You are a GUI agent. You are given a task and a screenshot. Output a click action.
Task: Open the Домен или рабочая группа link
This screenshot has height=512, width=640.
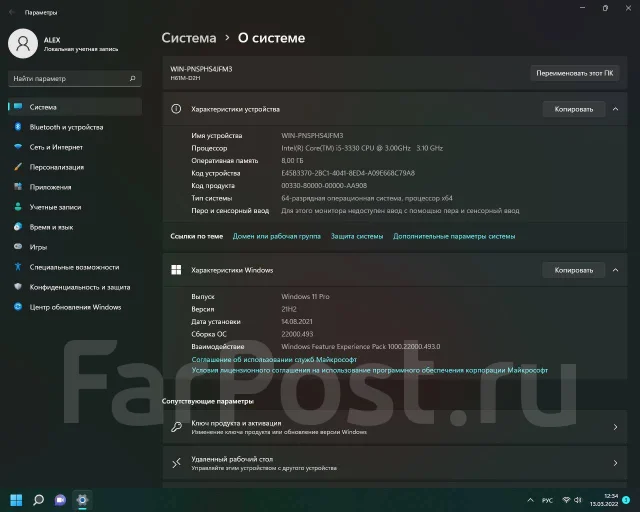pos(277,236)
